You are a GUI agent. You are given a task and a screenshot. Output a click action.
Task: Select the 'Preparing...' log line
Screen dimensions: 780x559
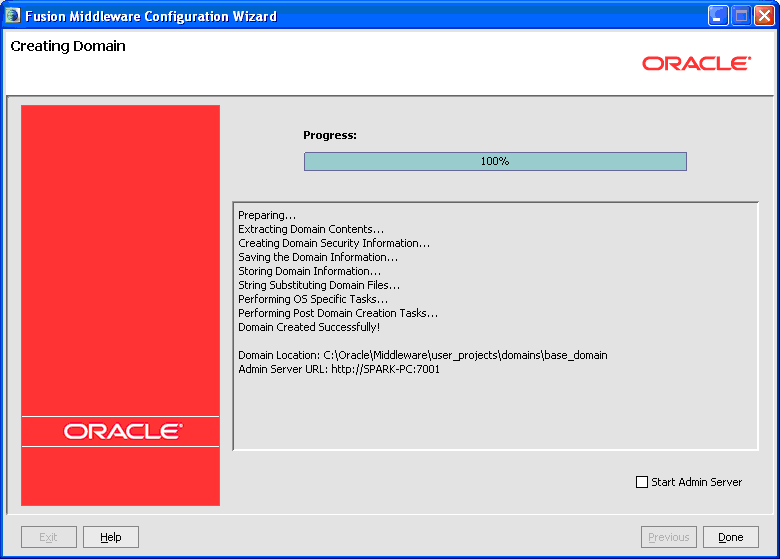(x=267, y=215)
